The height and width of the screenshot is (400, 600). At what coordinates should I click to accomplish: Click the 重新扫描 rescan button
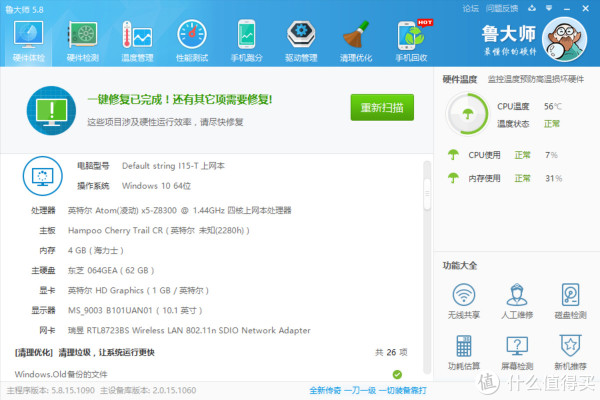(382, 107)
